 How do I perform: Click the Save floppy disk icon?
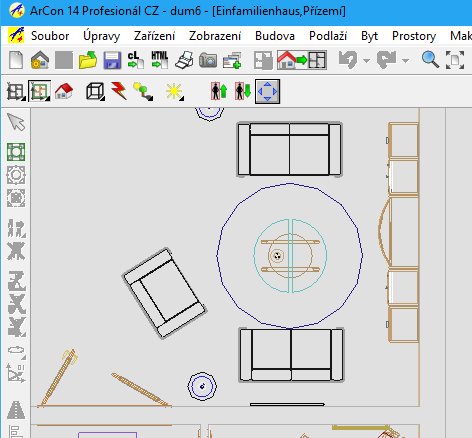pyautogui.click(x=112, y=60)
